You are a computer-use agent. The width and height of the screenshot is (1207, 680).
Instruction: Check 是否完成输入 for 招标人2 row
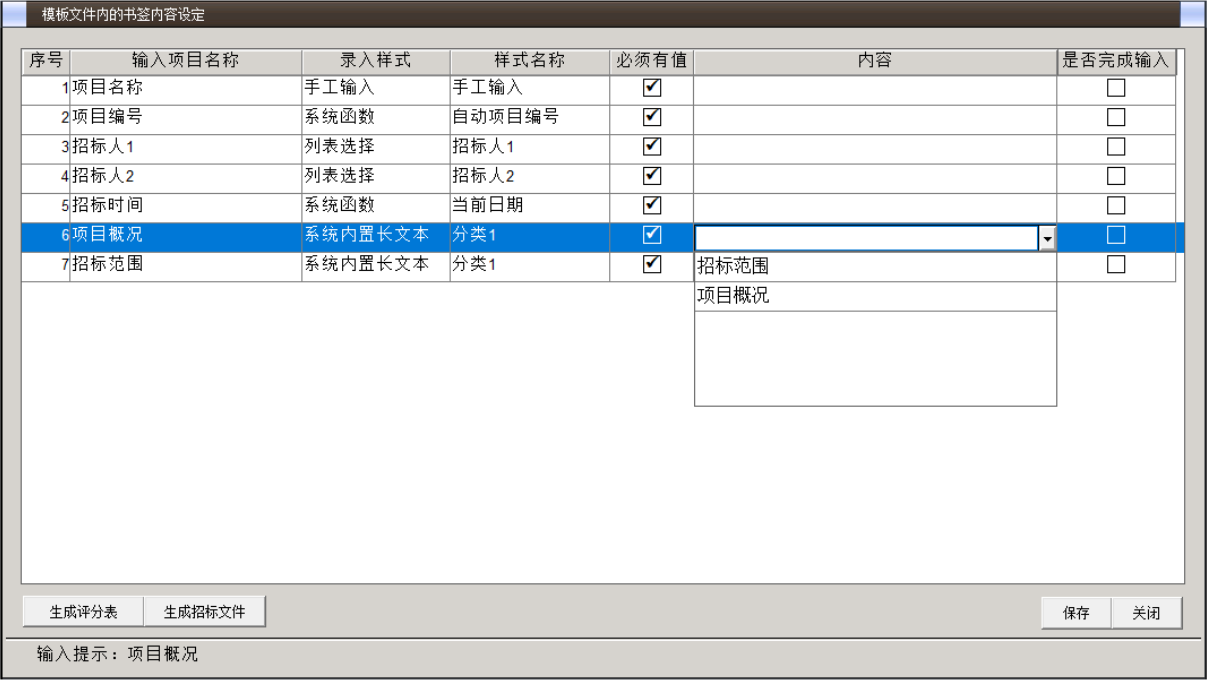[x=1115, y=176]
